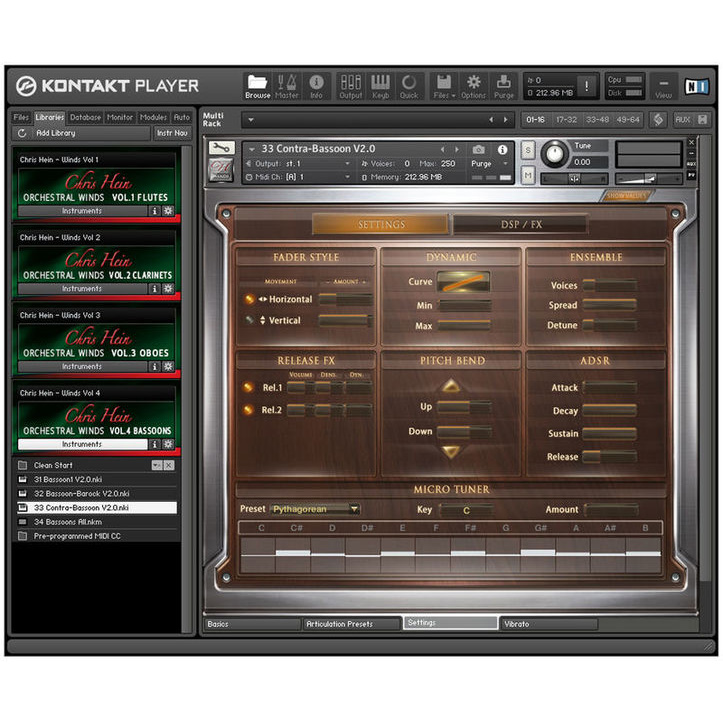Toggle the Rel.2 release FX light
The image size is (723, 723).
[248, 409]
